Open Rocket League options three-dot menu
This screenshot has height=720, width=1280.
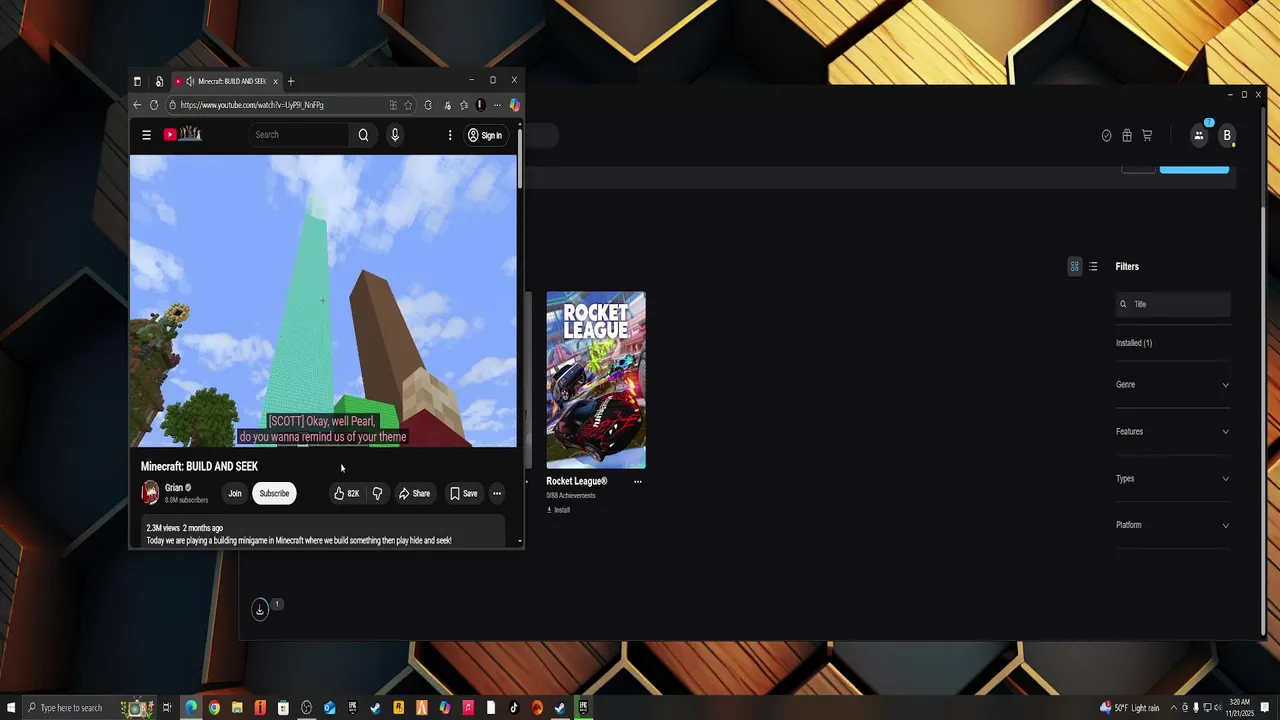coord(638,482)
